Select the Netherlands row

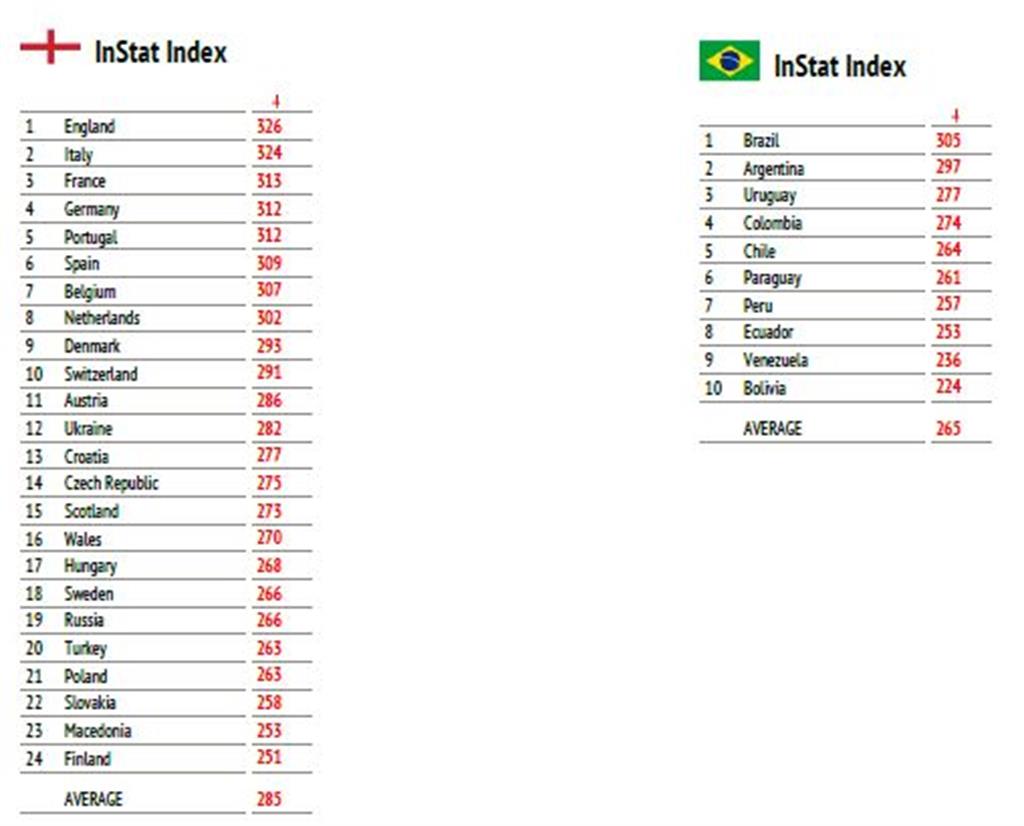pos(166,318)
